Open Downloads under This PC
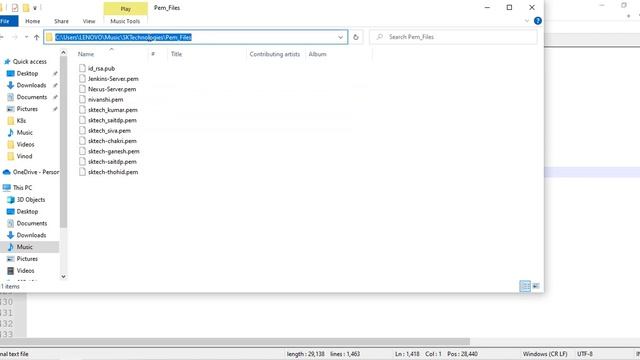Screen dimensions: 640x360 coord(31,235)
